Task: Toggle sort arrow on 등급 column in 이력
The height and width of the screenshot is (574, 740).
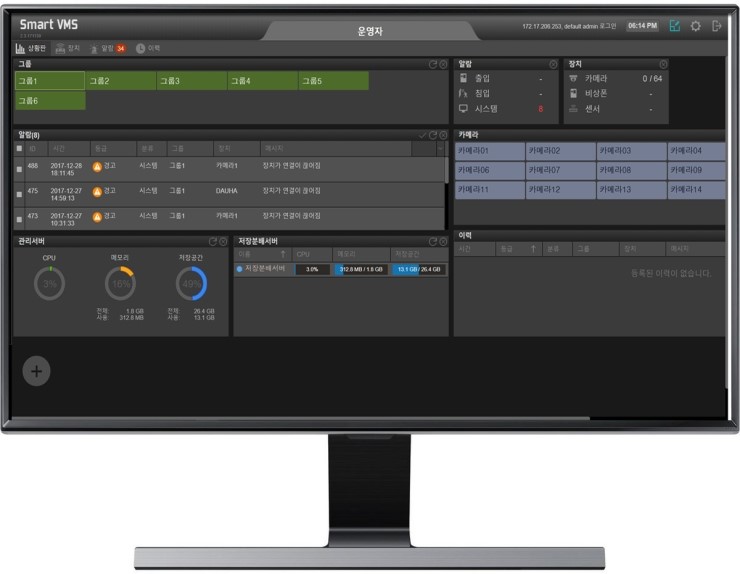Action: click(x=533, y=249)
